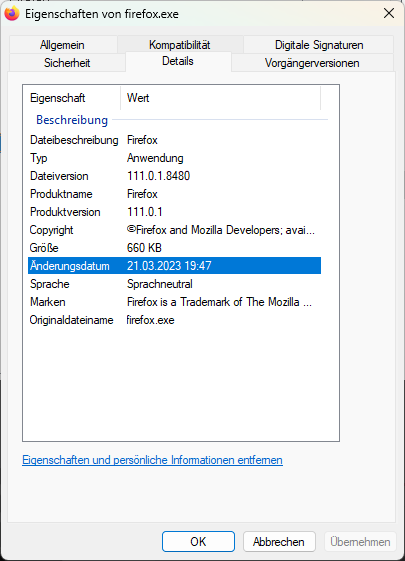Click the Wert column header
Viewport: 405px width, 561px height.
tap(220, 98)
